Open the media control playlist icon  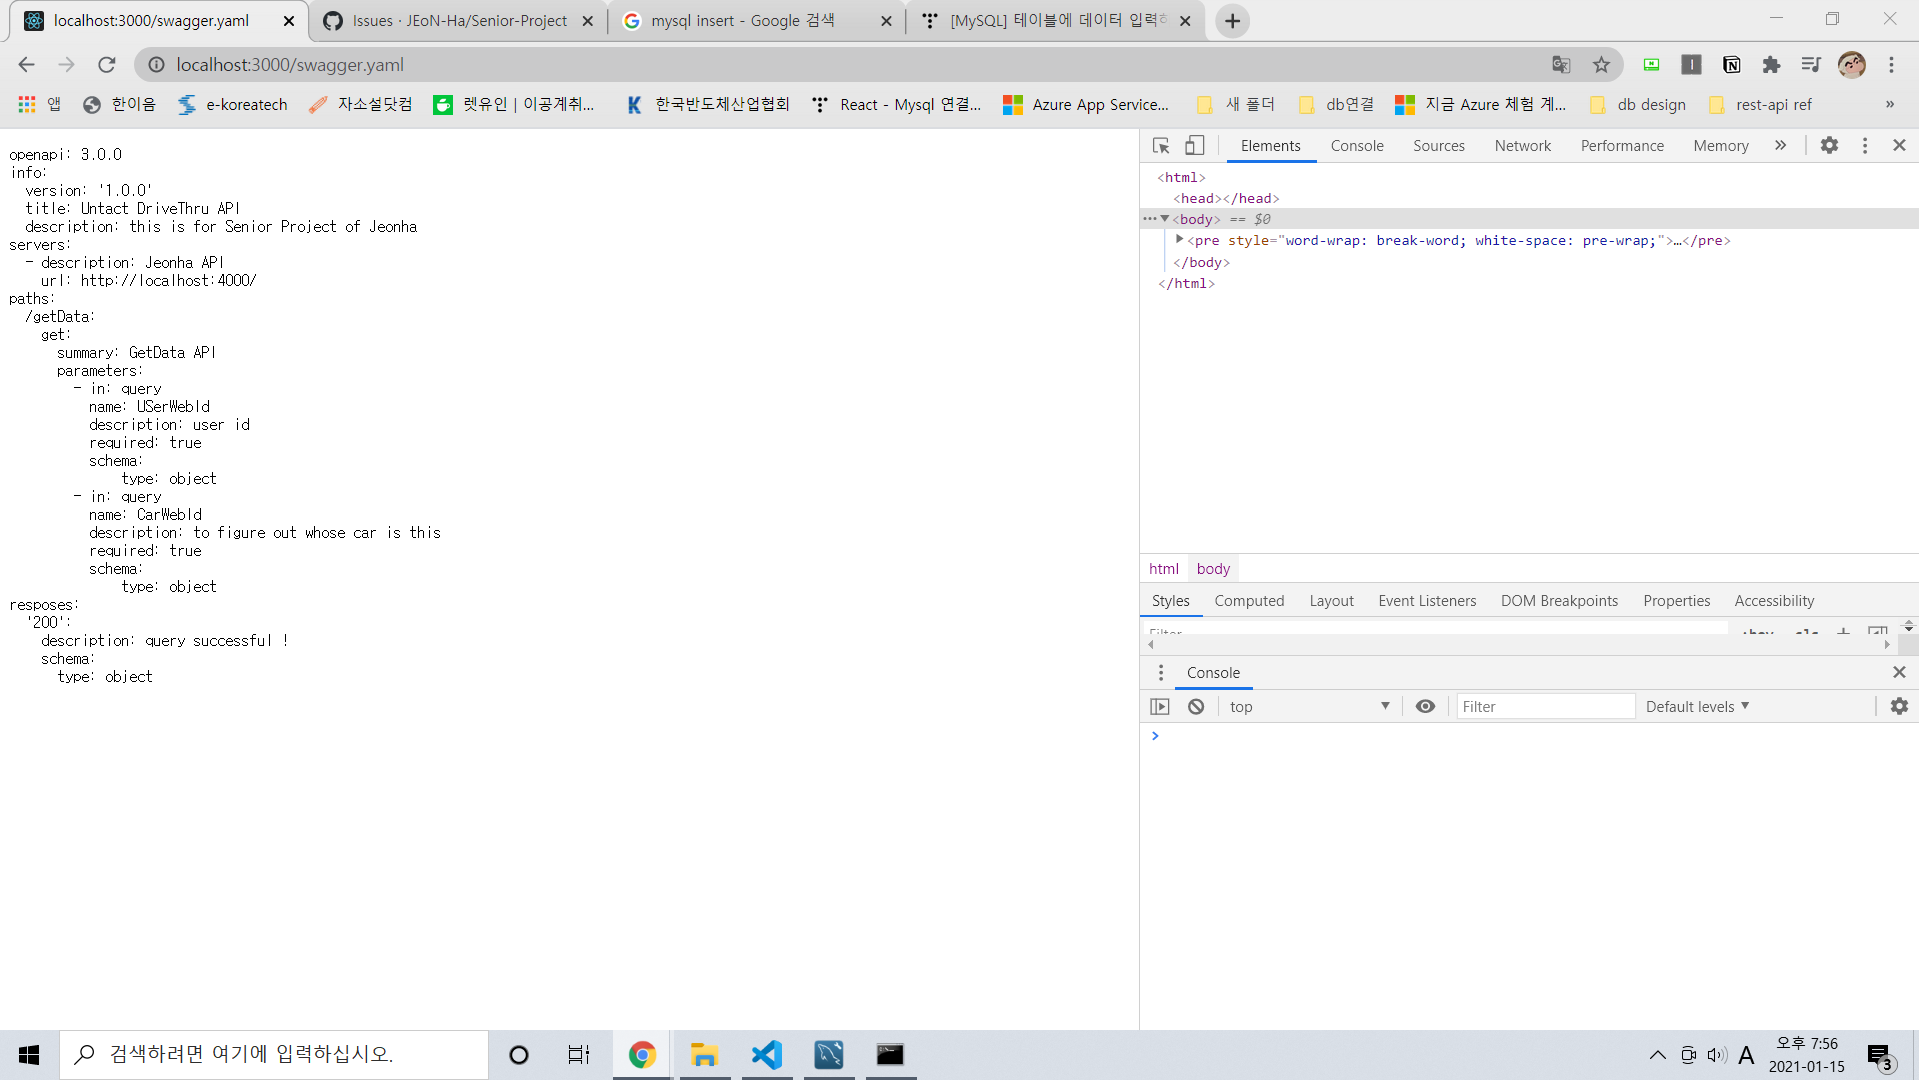1811,65
